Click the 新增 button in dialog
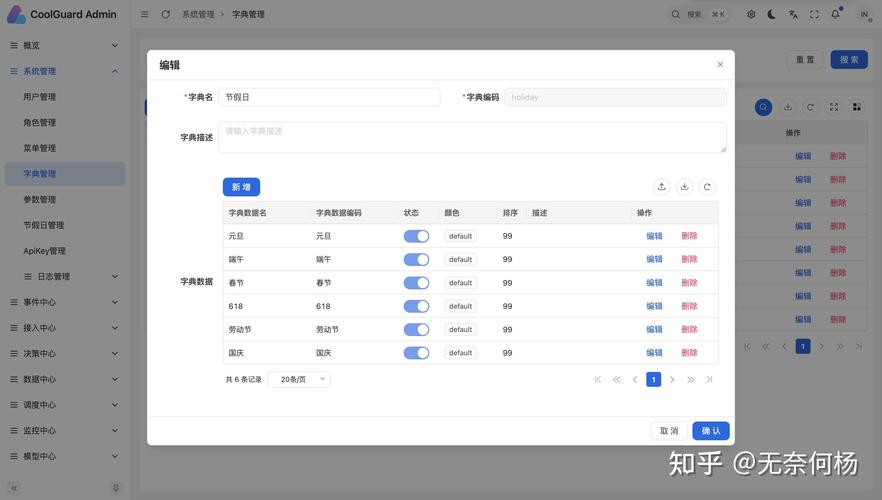The height and width of the screenshot is (500, 882). tap(241, 187)
